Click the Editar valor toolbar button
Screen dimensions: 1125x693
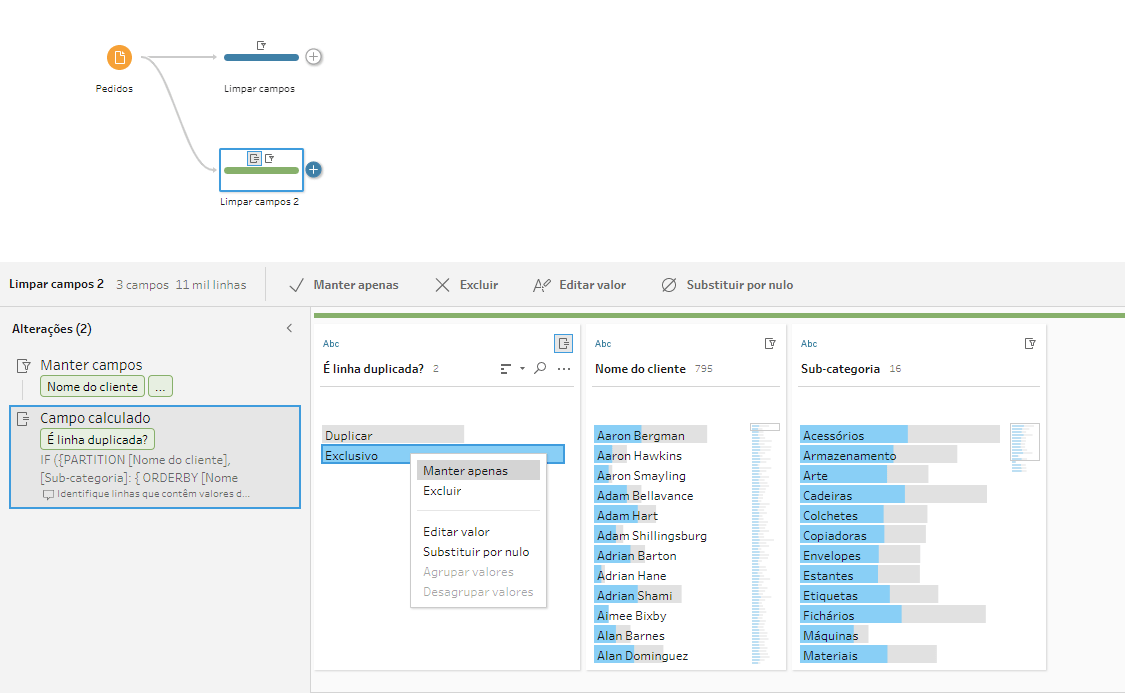pyautogui.click(x=580, y=285)
